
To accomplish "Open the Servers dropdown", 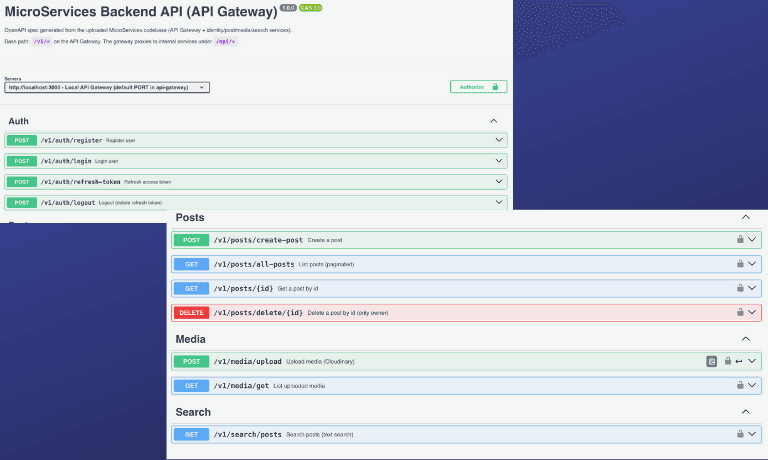I will (x=107, y=87).
